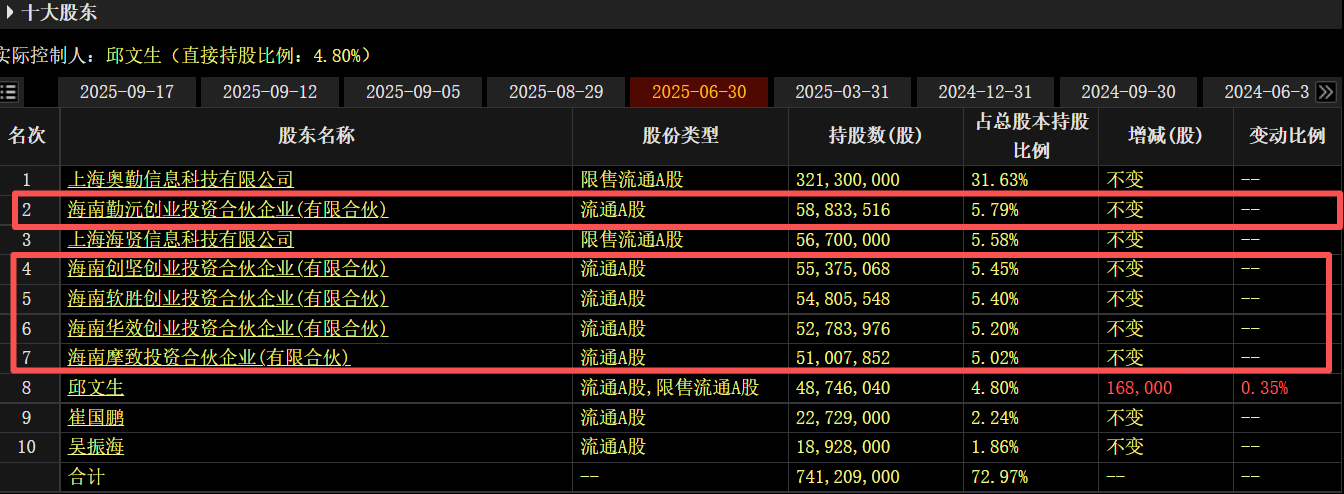Viewport: 1344px width, 494px height.
Task: Click the 实际控制人 邱文生 info line
Action: (186, 54)
